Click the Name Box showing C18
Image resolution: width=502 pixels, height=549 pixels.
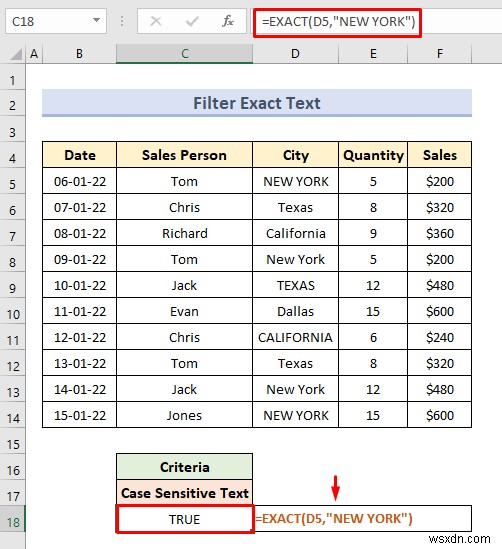56,21
